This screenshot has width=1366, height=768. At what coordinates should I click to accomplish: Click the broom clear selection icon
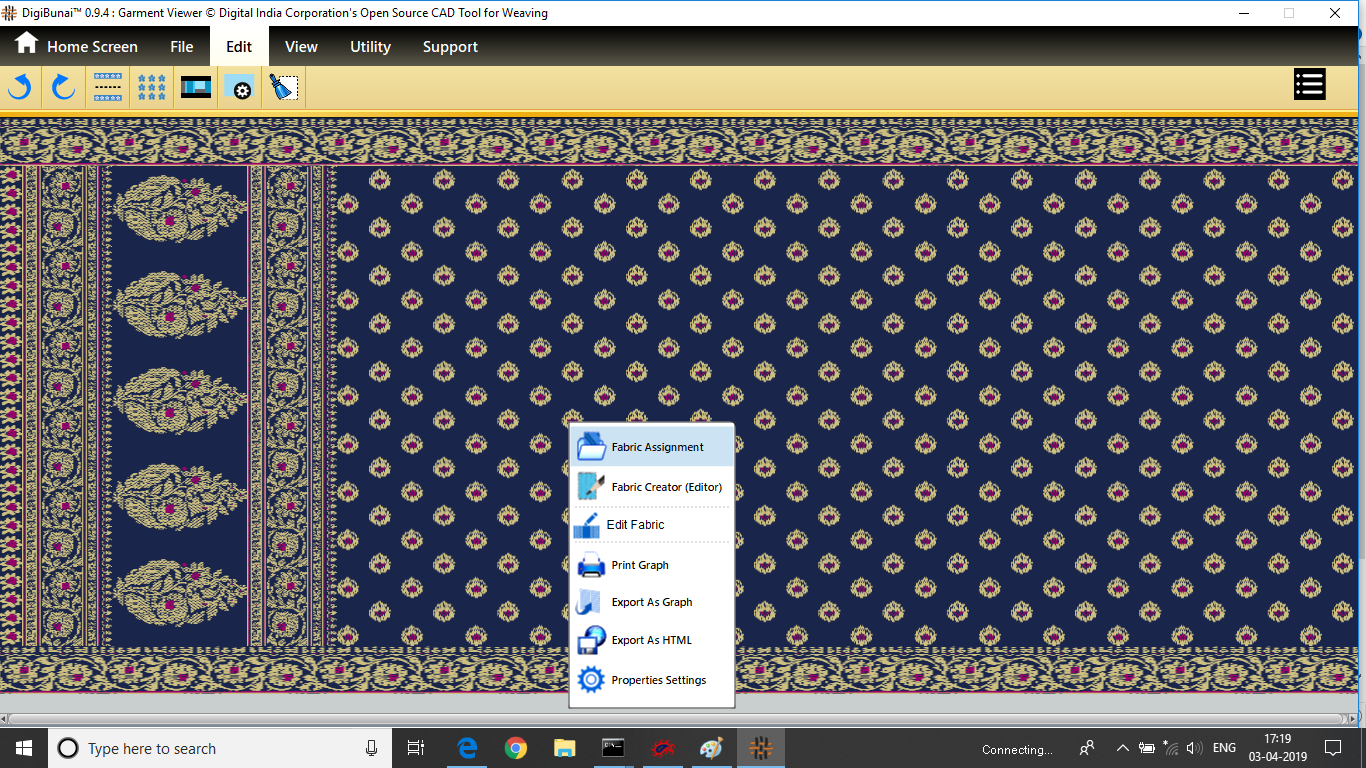coord(284,88)
